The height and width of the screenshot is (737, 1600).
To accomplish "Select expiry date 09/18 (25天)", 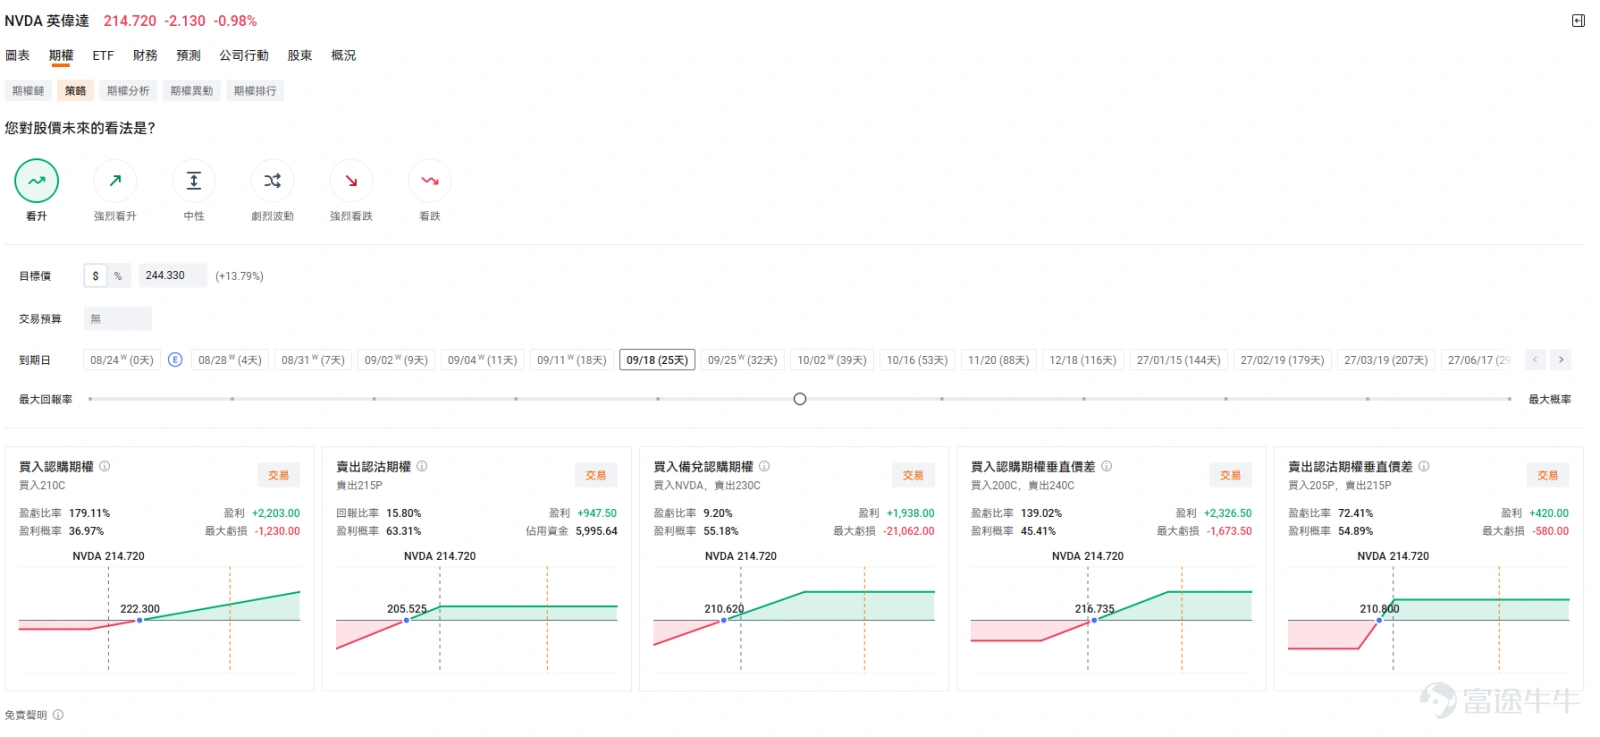I will click(x=657, y=360).
